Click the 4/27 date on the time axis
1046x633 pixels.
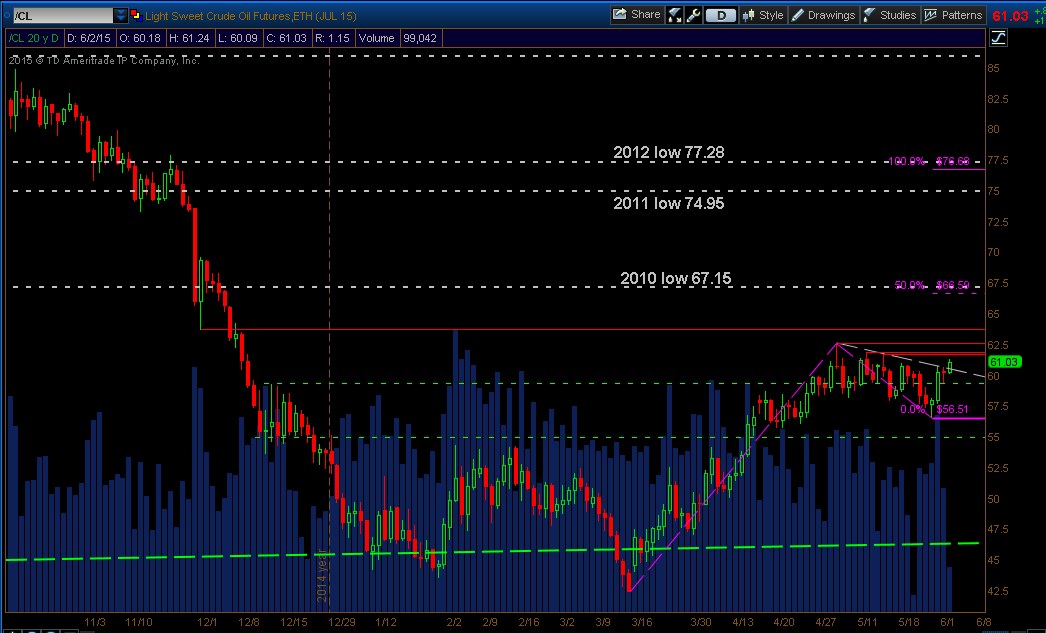coord(825,622)
